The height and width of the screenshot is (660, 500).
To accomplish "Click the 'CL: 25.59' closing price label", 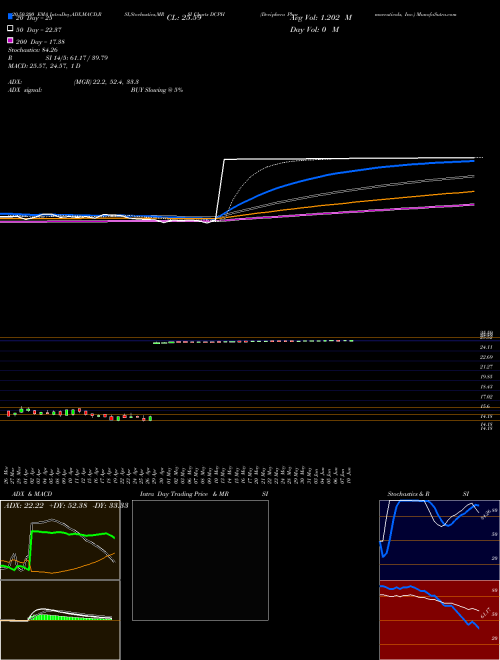I will click(x=184, y=18).
